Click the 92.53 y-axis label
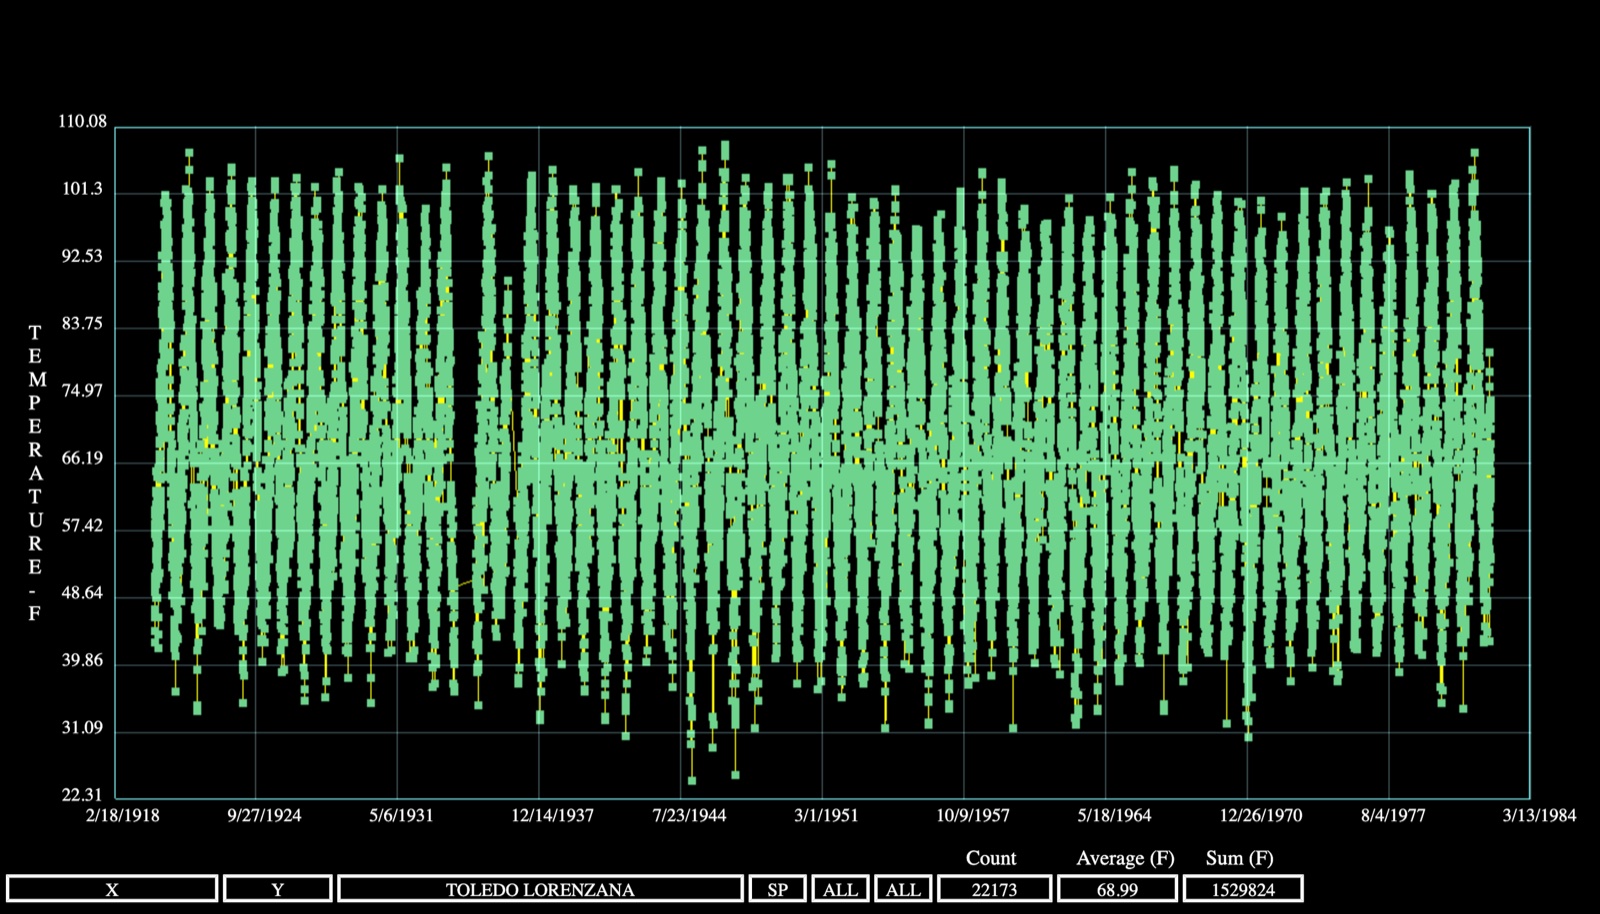 pyautogui.click(x=82, y=256)
